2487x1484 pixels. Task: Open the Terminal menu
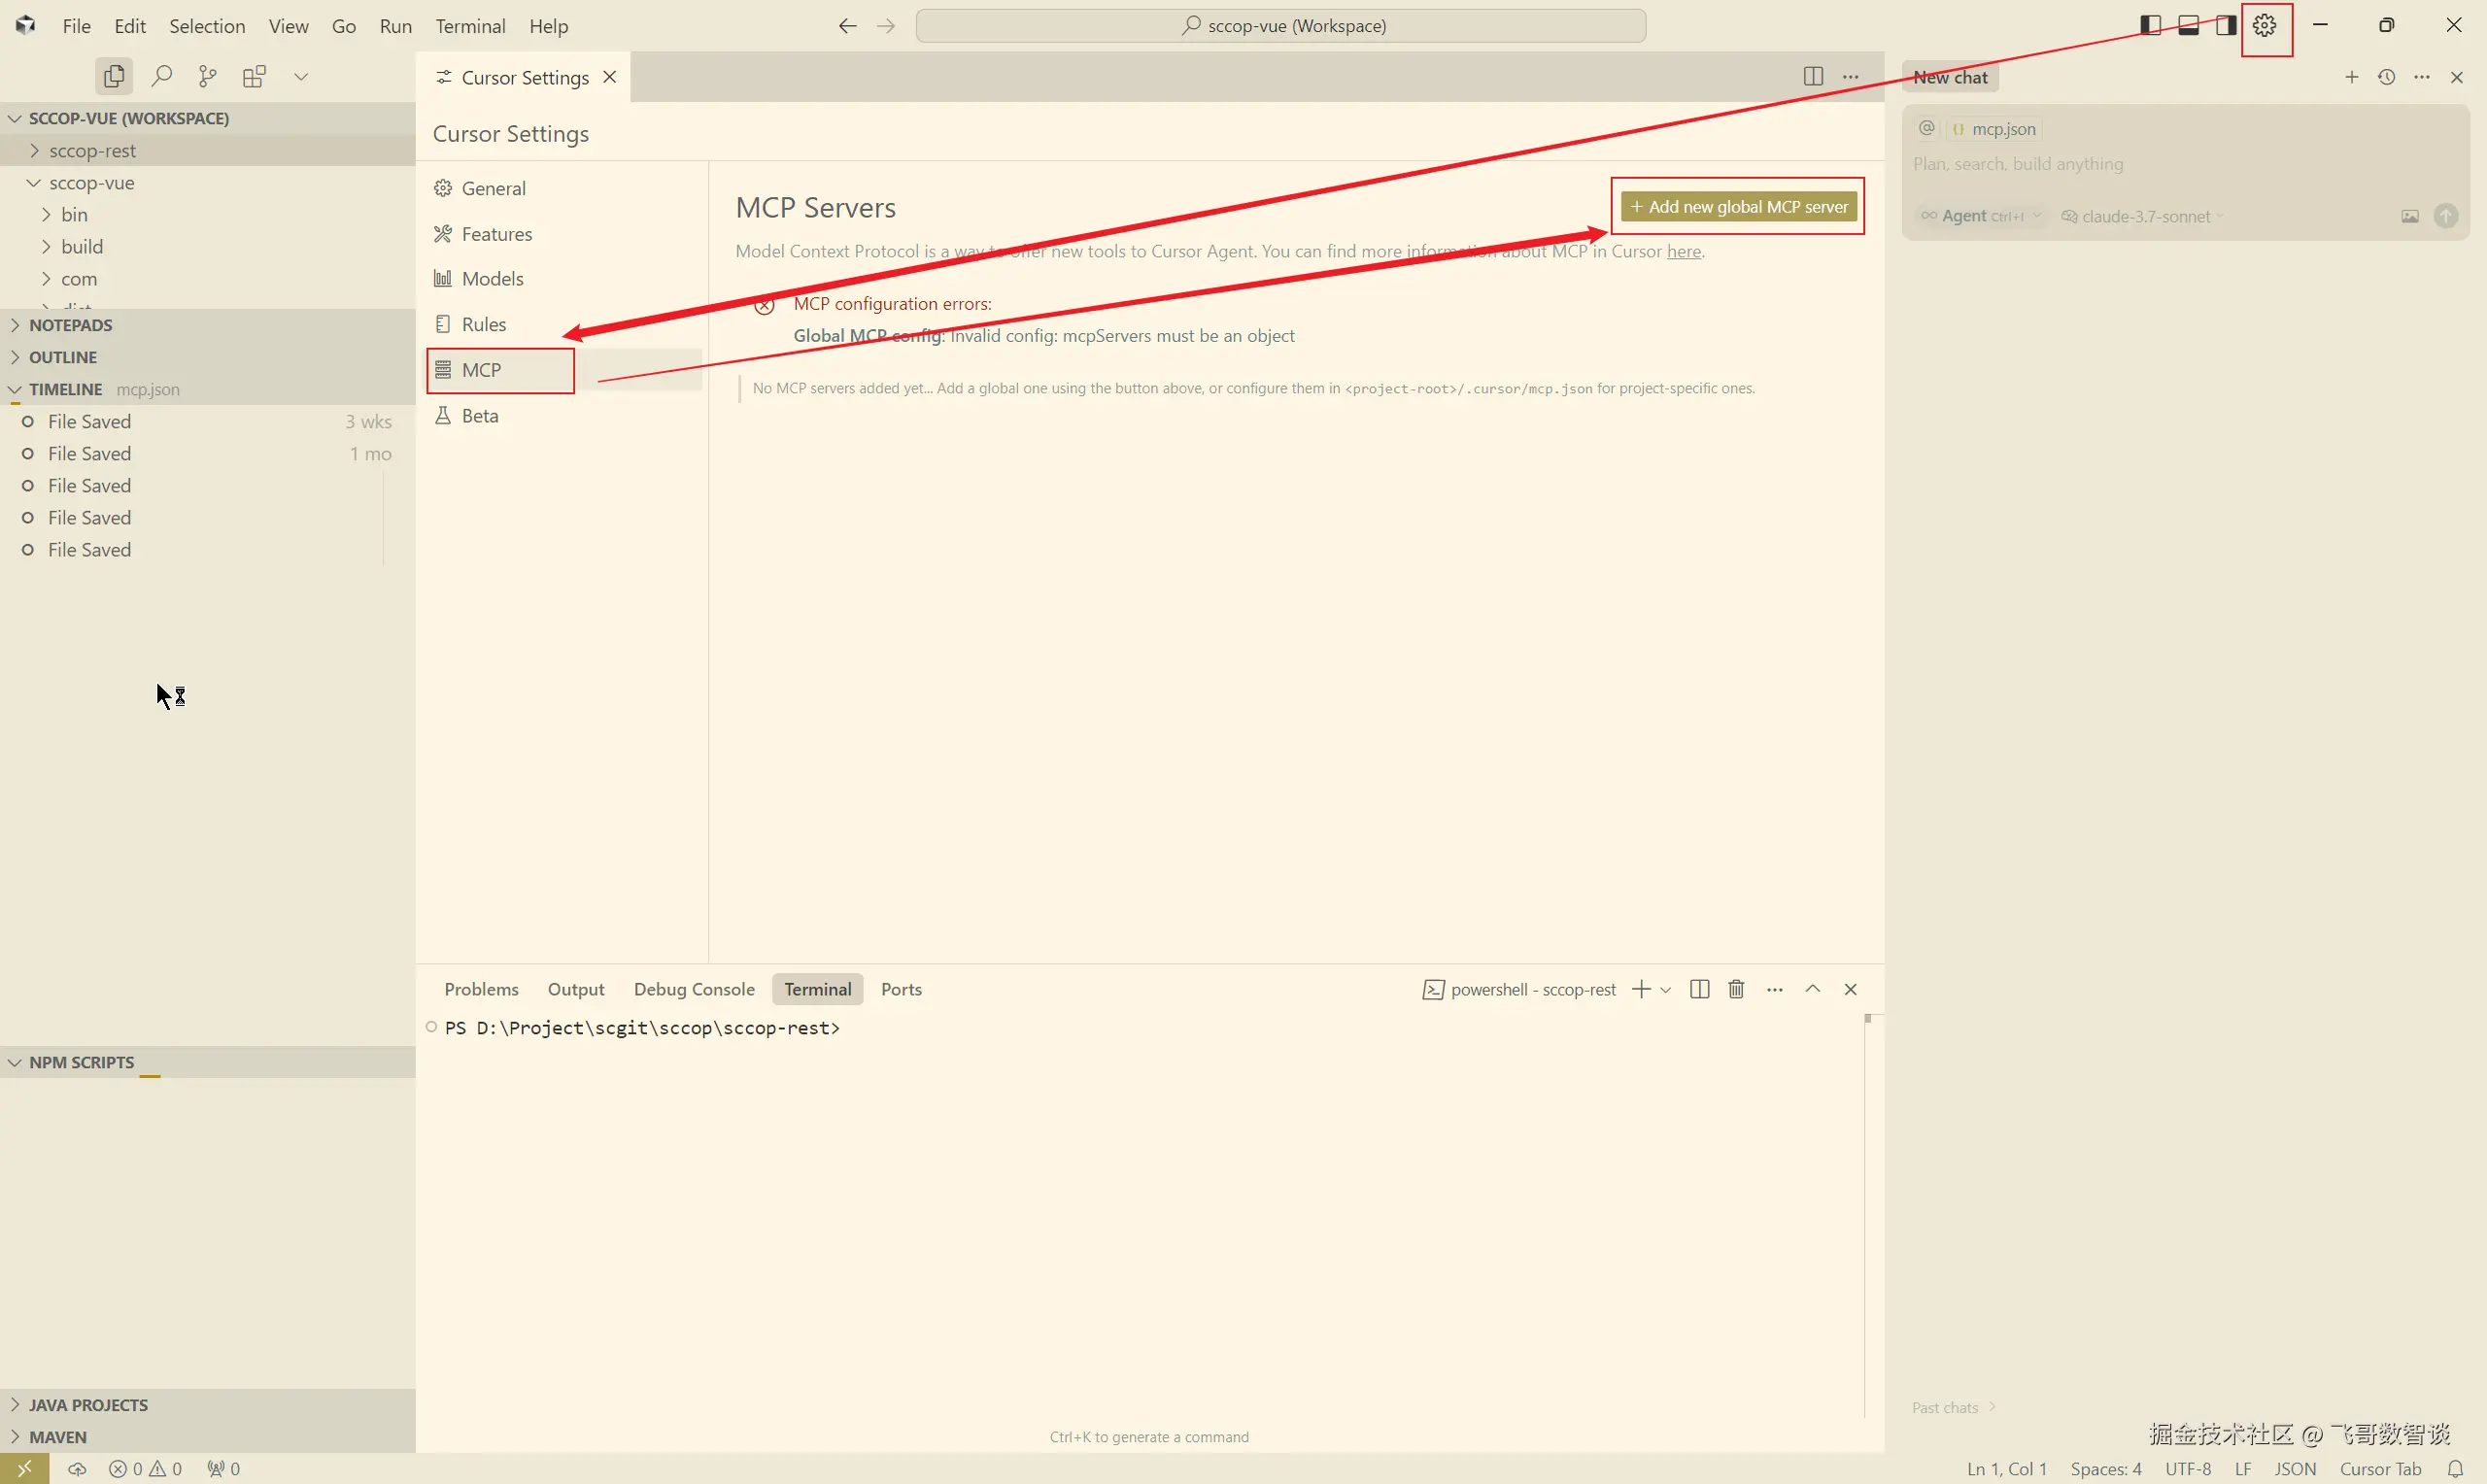(x=470, y=26)
